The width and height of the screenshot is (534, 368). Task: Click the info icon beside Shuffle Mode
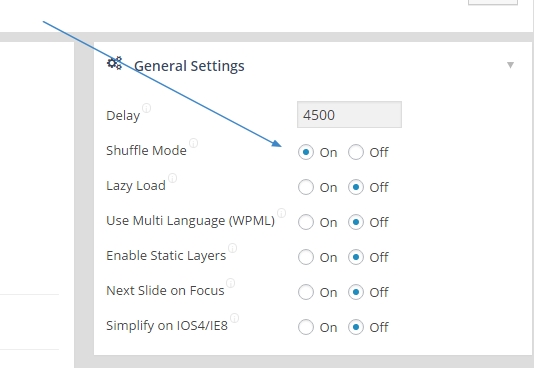[x=193, y=143]
